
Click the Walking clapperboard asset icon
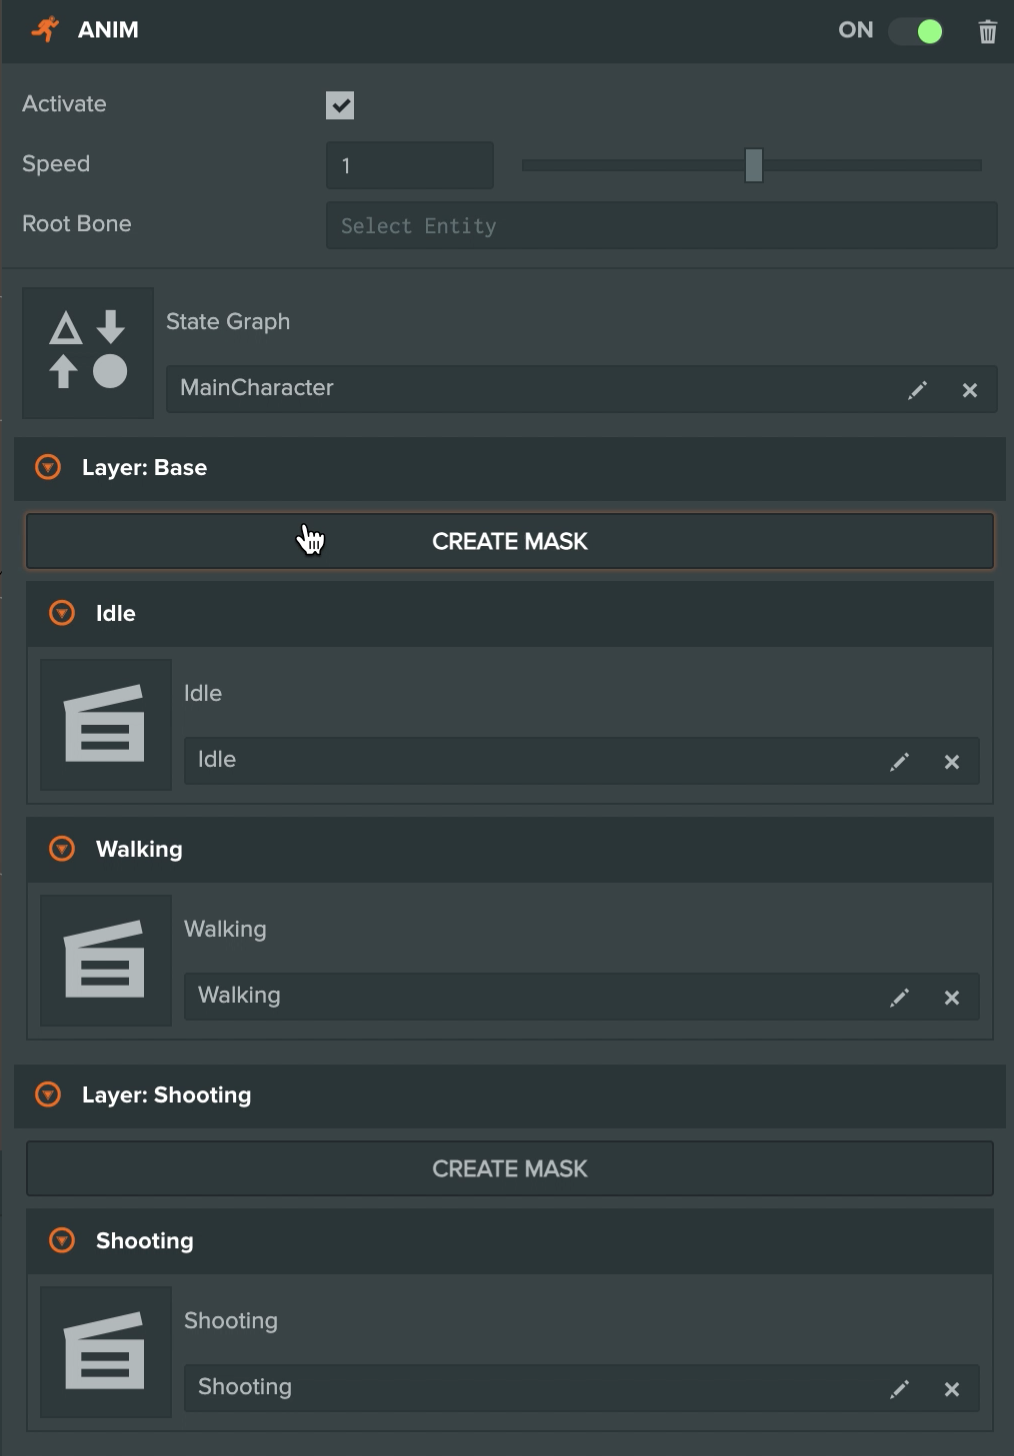105,960
